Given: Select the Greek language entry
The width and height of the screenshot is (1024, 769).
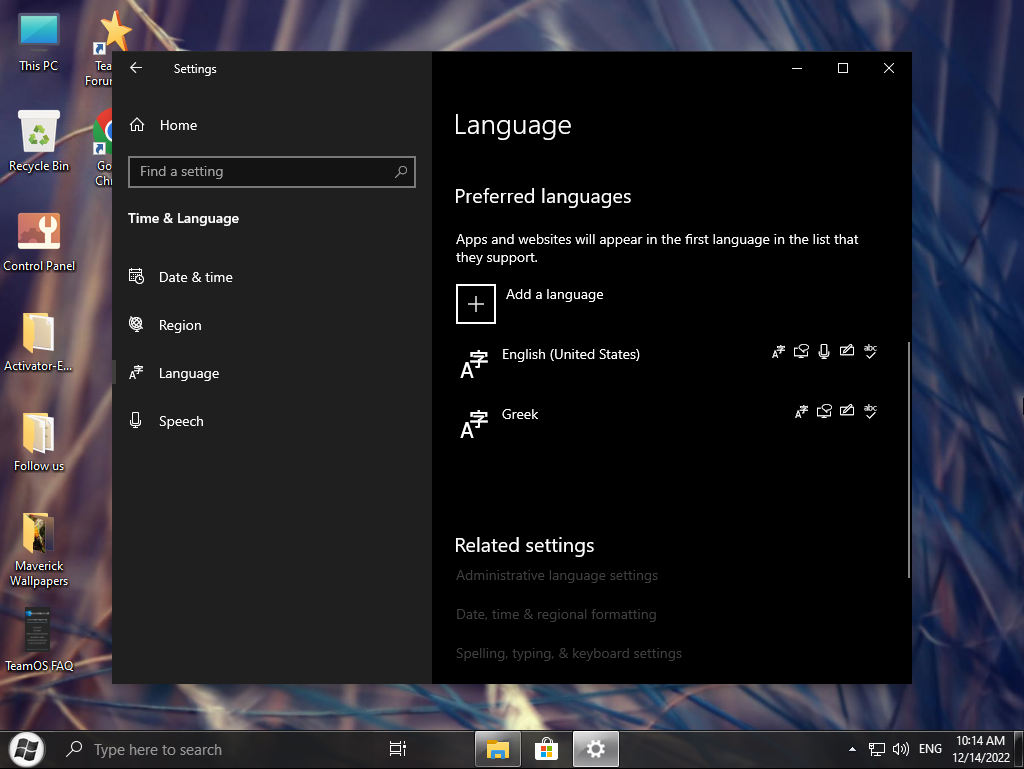Looking at the screenshot, I should (x=520, y=415).
